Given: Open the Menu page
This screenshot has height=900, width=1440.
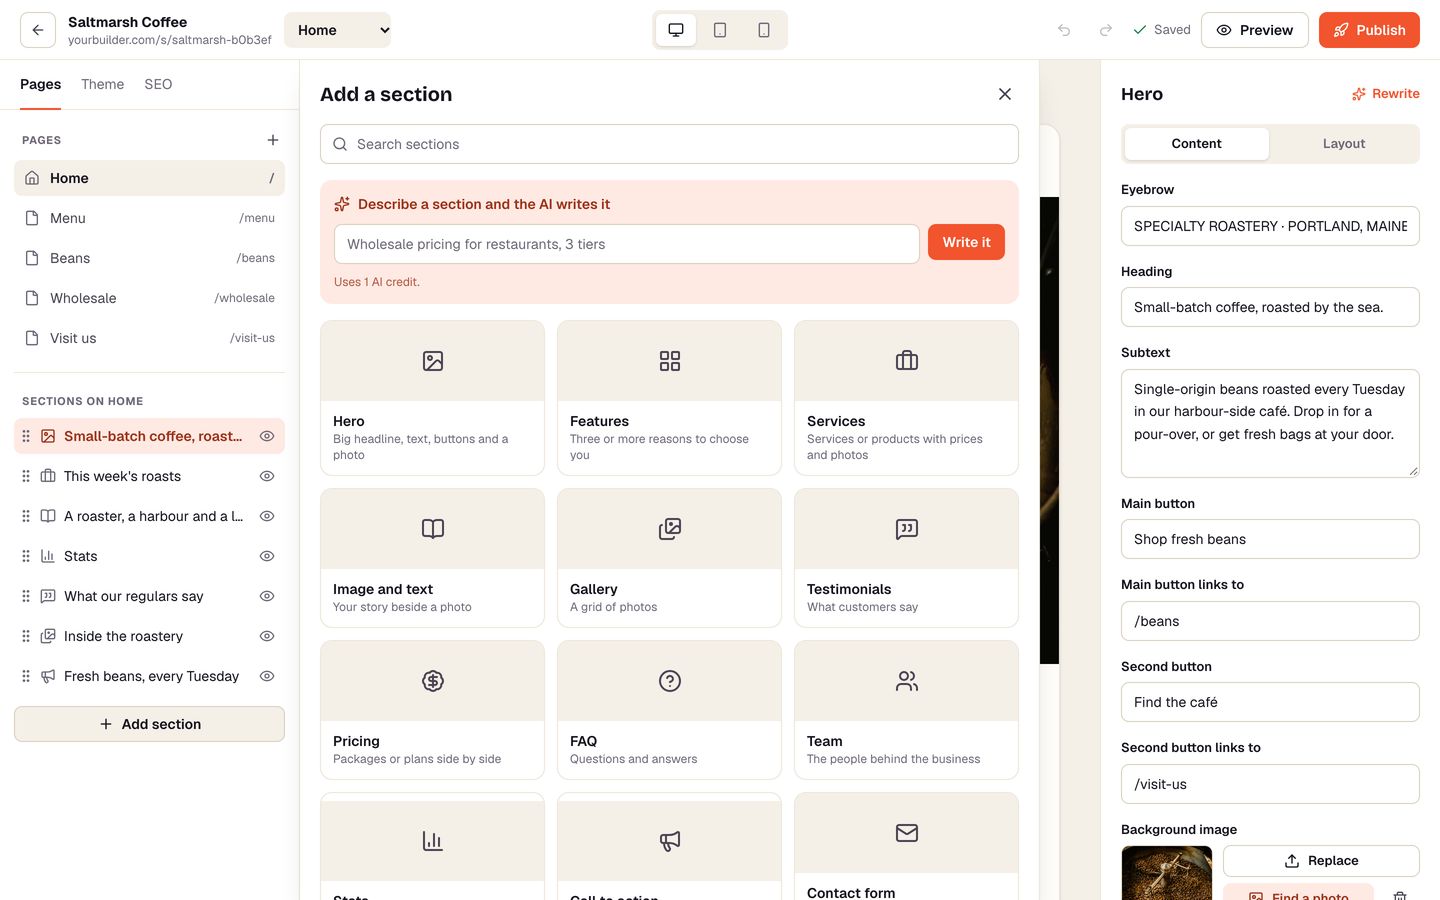Looking at the screenshot, I should [x=149, y=218].
